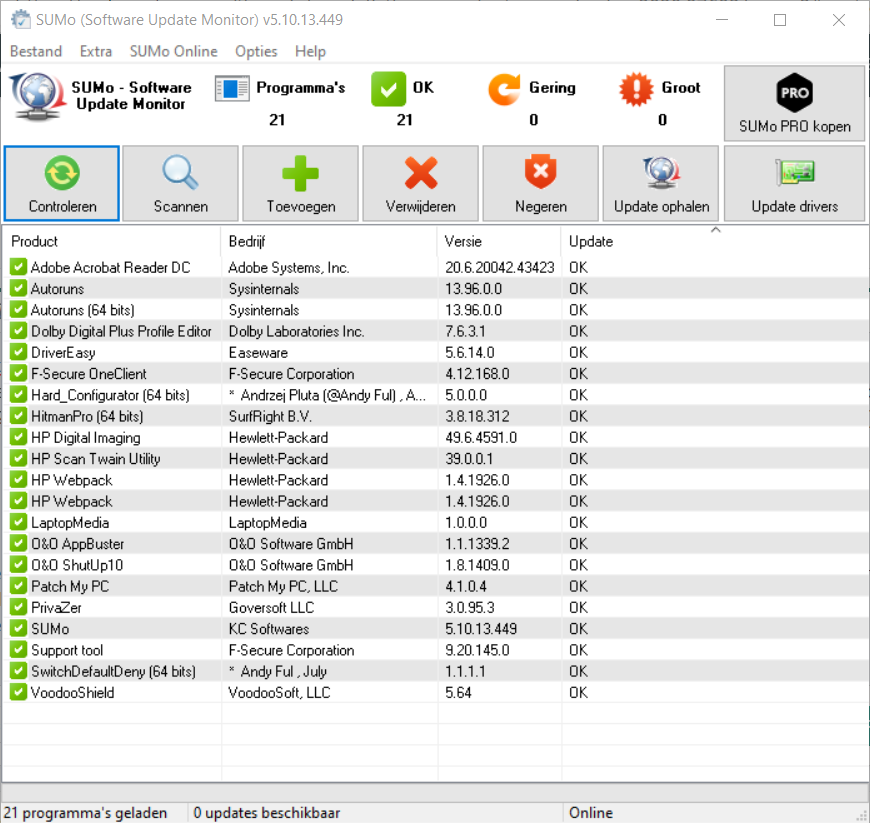
Task: Open the Bestand menu
Action: point(36,51)
